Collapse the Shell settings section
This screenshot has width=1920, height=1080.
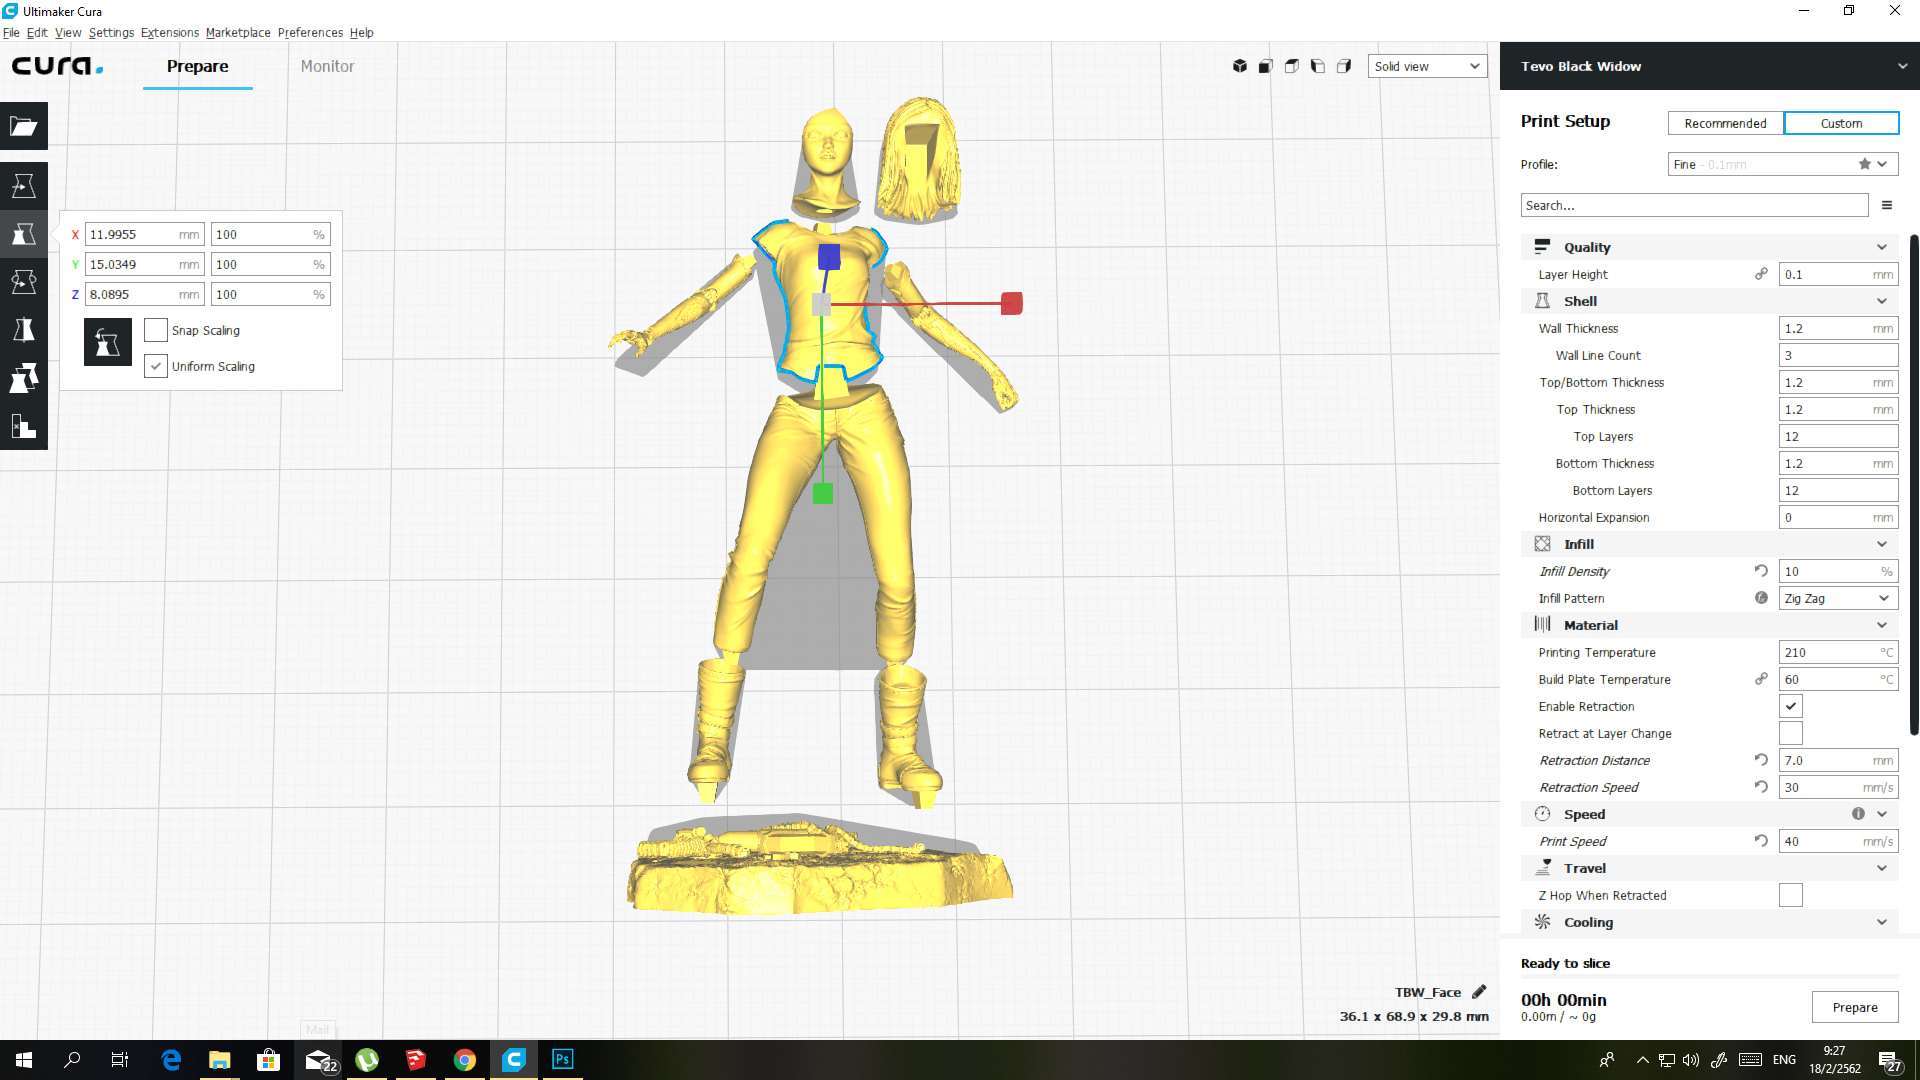(x=1710, y=301)
